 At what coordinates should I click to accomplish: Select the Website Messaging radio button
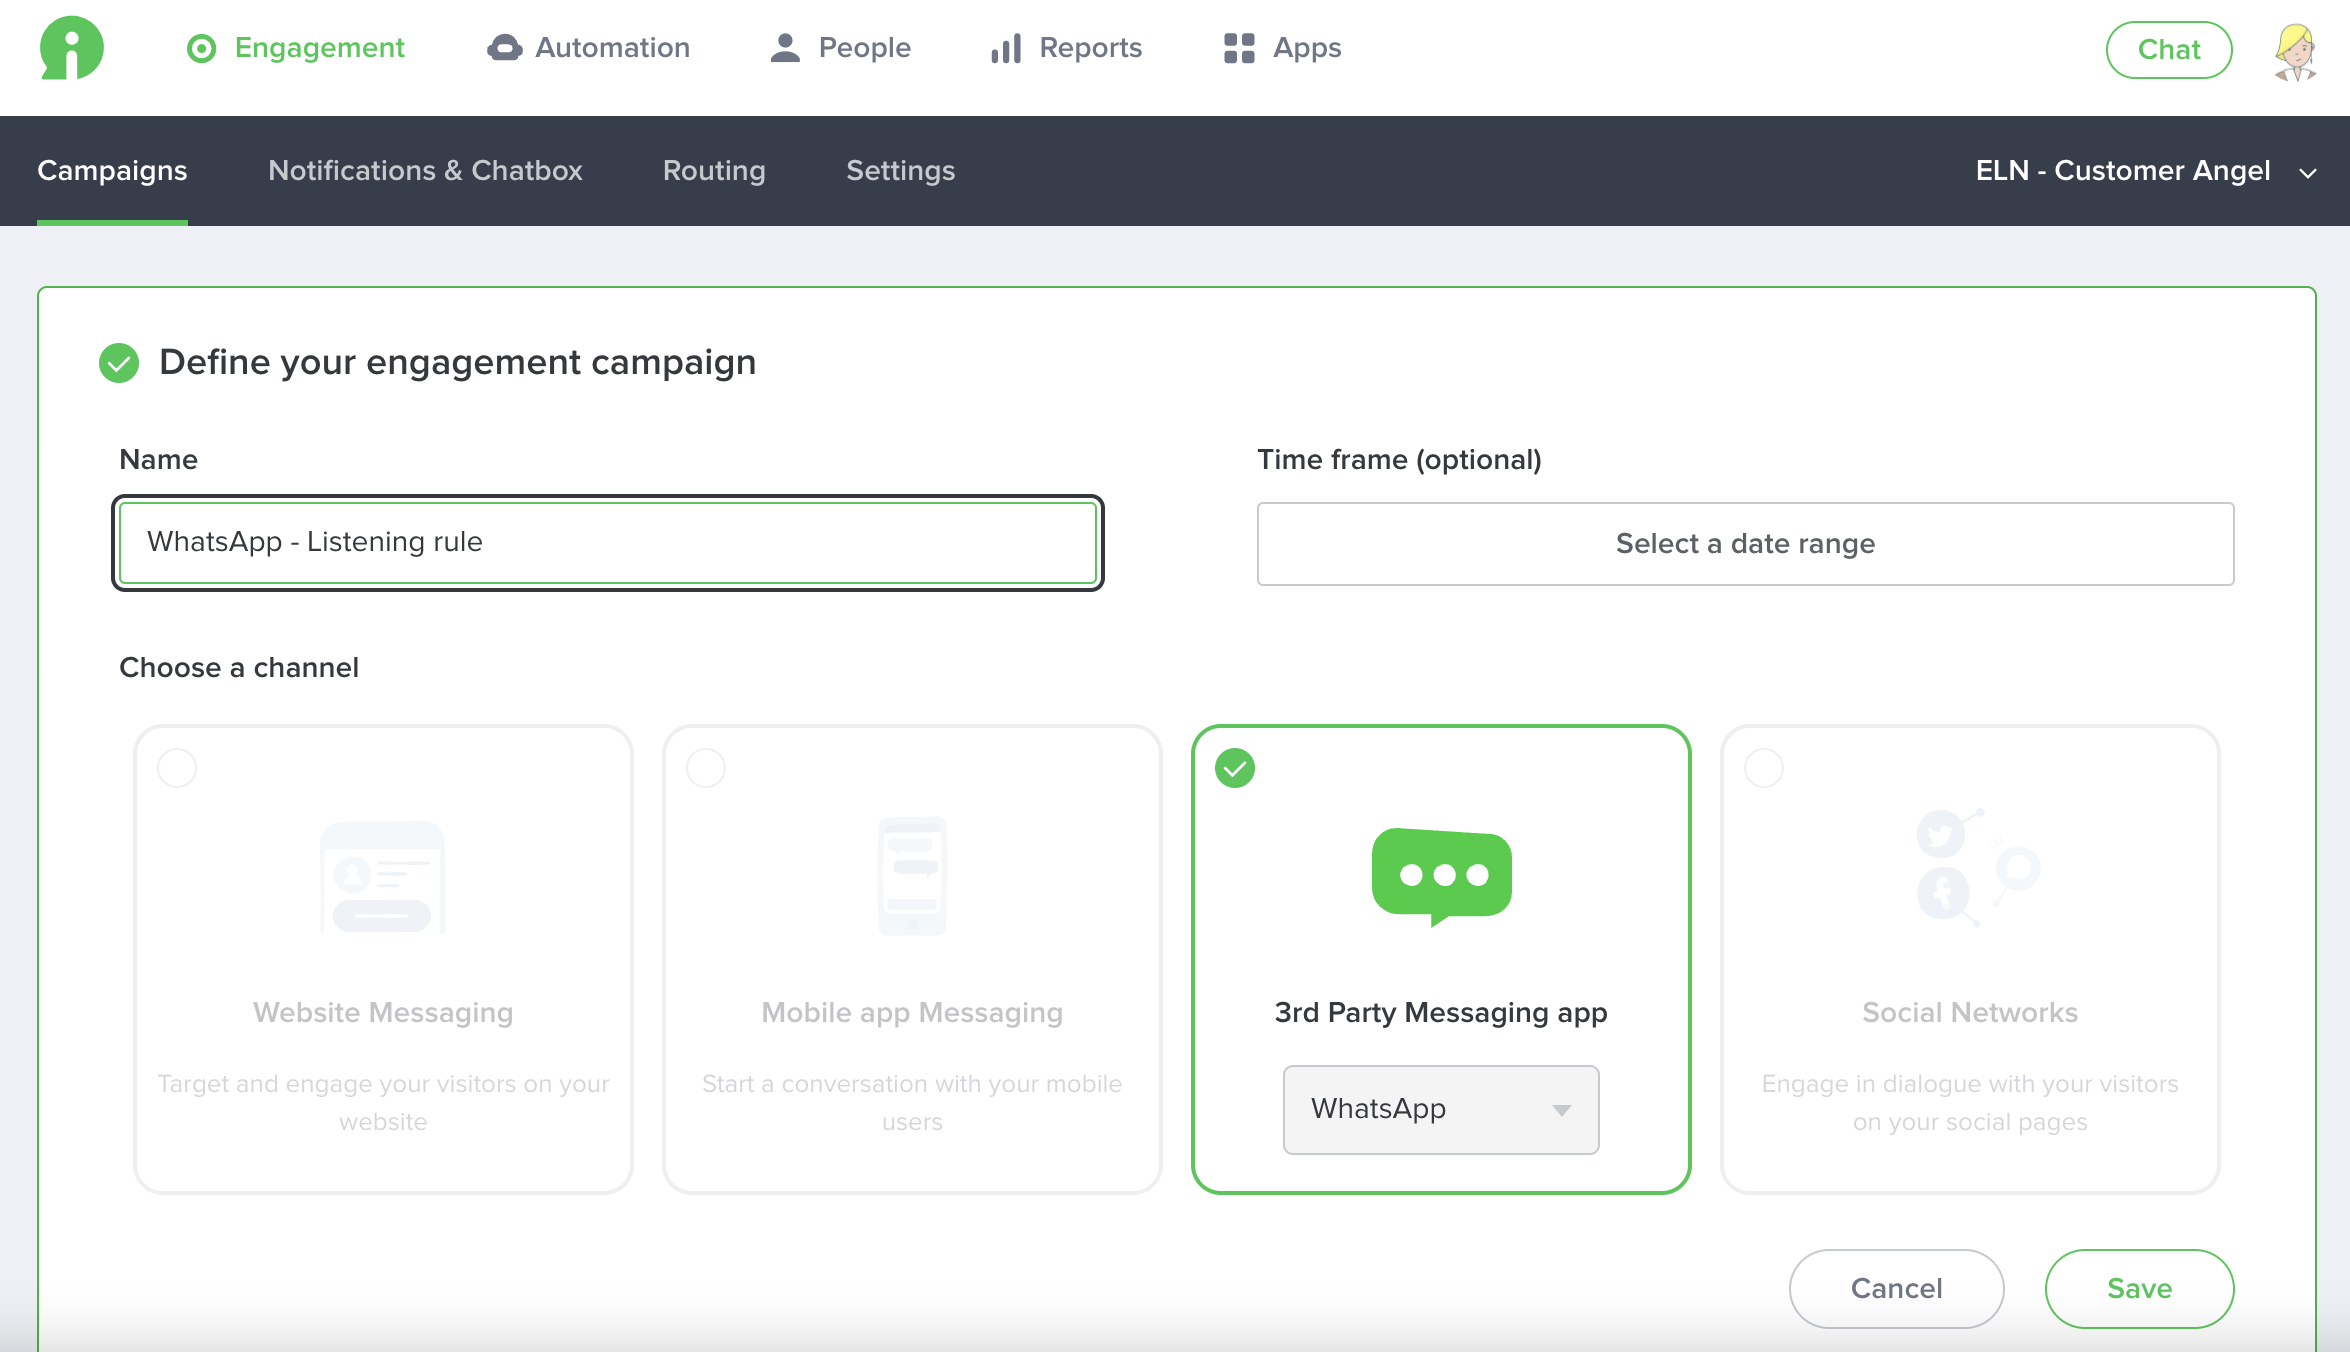point(177,768)
